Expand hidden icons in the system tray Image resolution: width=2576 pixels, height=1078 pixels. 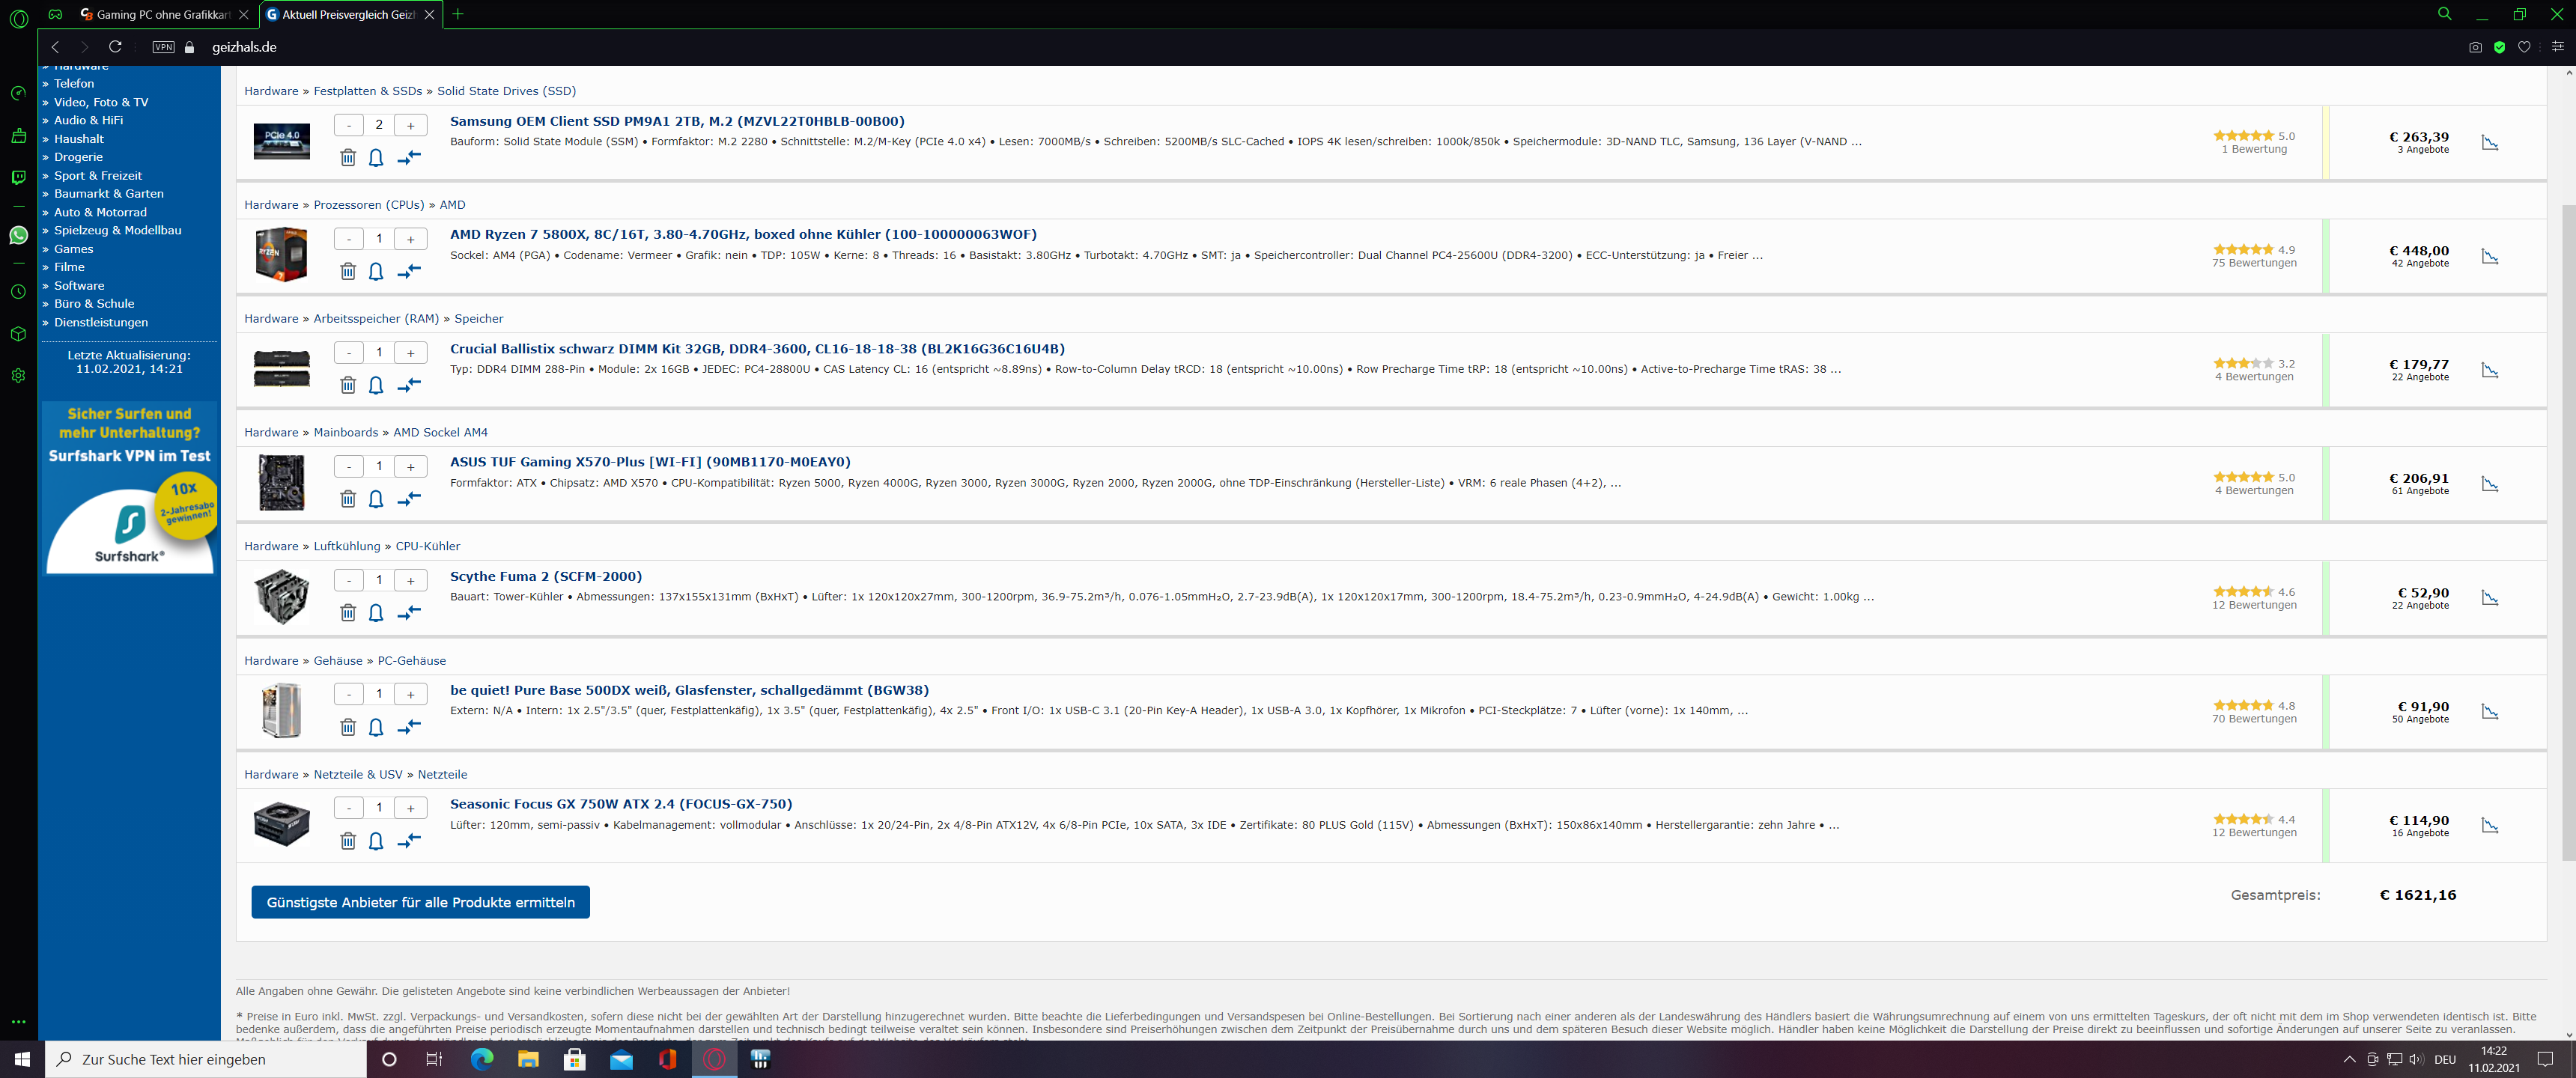tap(2348, 1059)
